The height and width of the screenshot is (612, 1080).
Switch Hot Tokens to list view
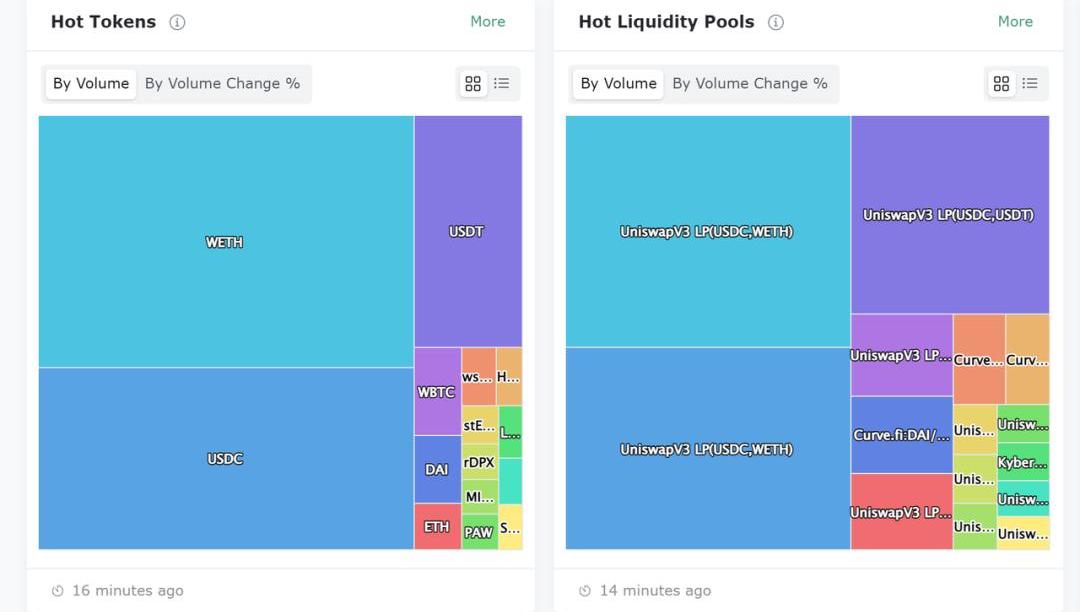(x=502, y=84)
